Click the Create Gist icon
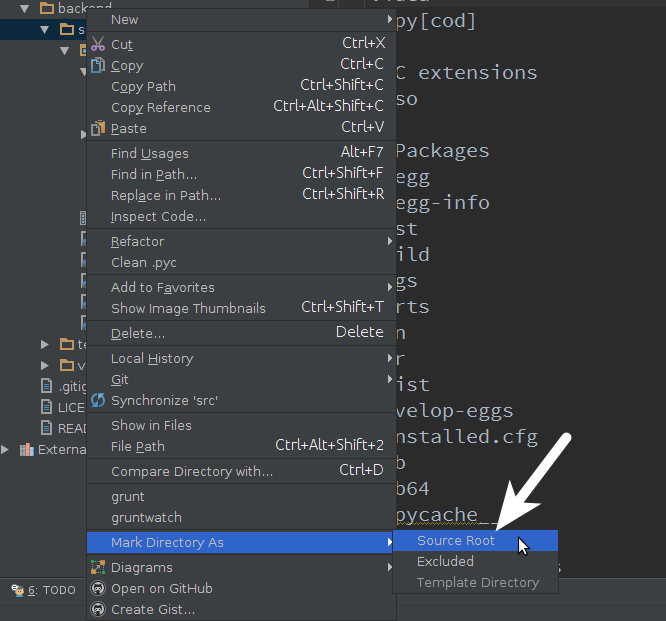Image resolution: width=666 pixels, height=621 pixels. (x=98, y=609)
